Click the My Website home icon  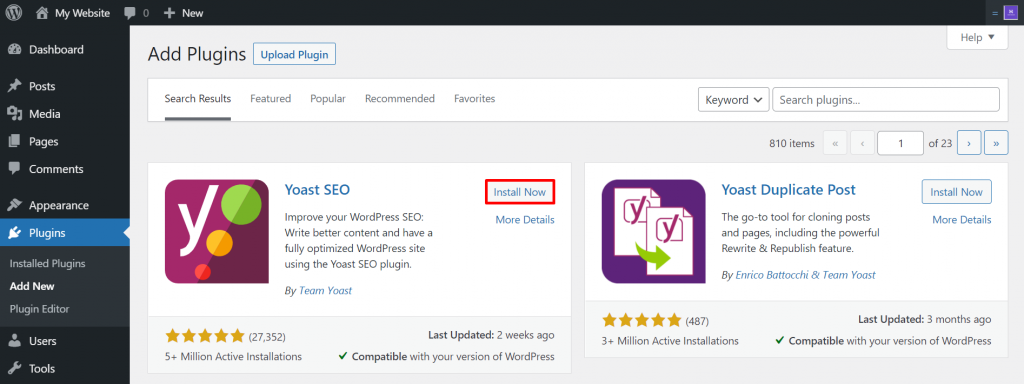click(42, 12)
